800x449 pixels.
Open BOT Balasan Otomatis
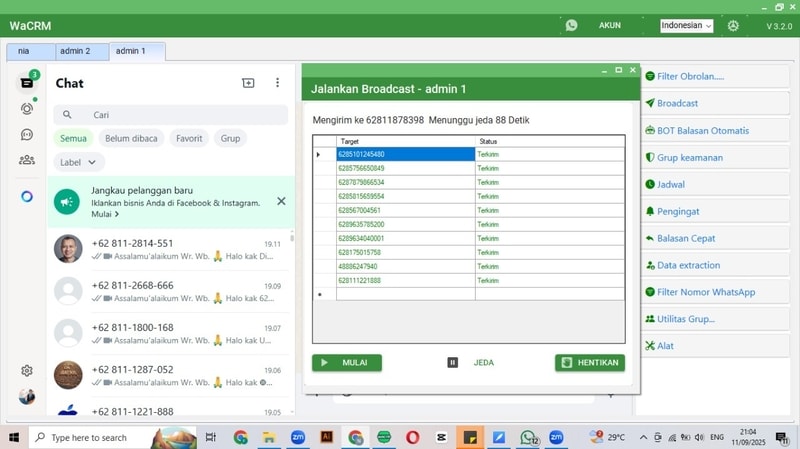click(x=714, y=131)
